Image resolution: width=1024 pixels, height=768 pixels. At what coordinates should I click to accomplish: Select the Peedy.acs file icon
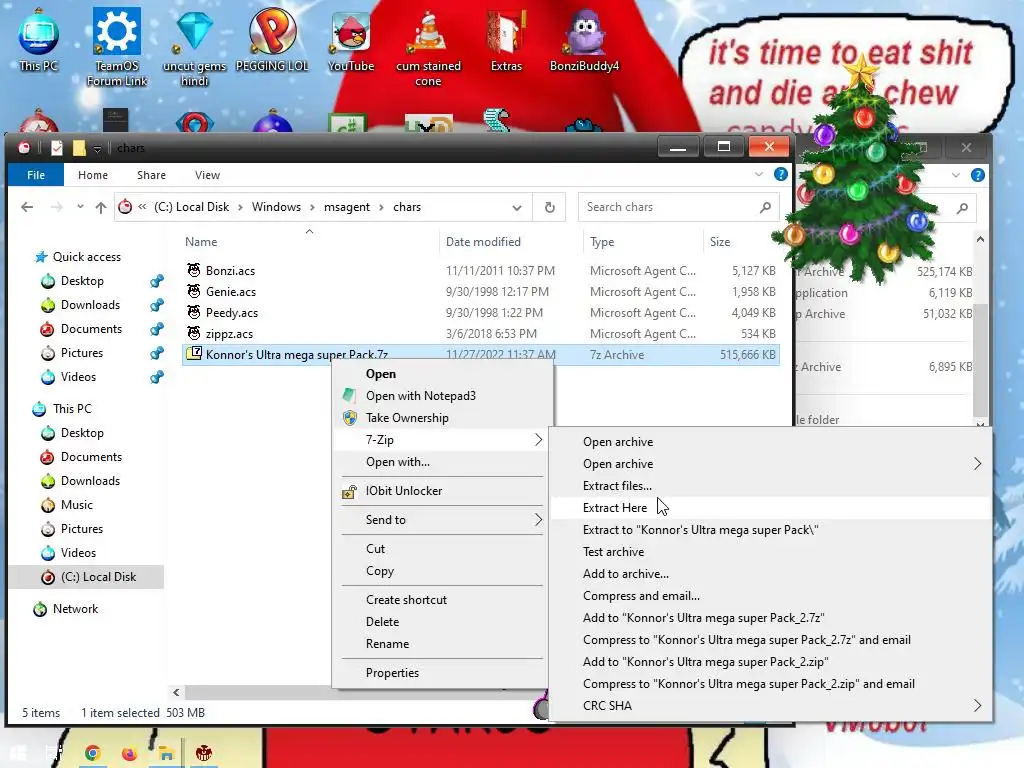193,312
